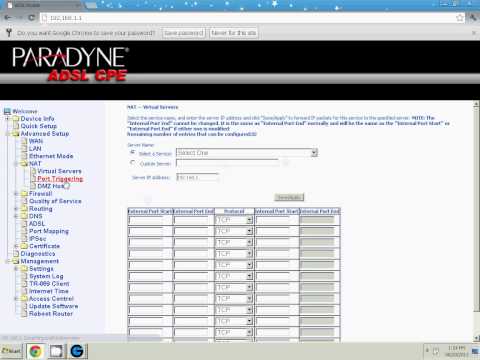
Task: Click the Server IP Address field
Action: [x=197, y=177]
